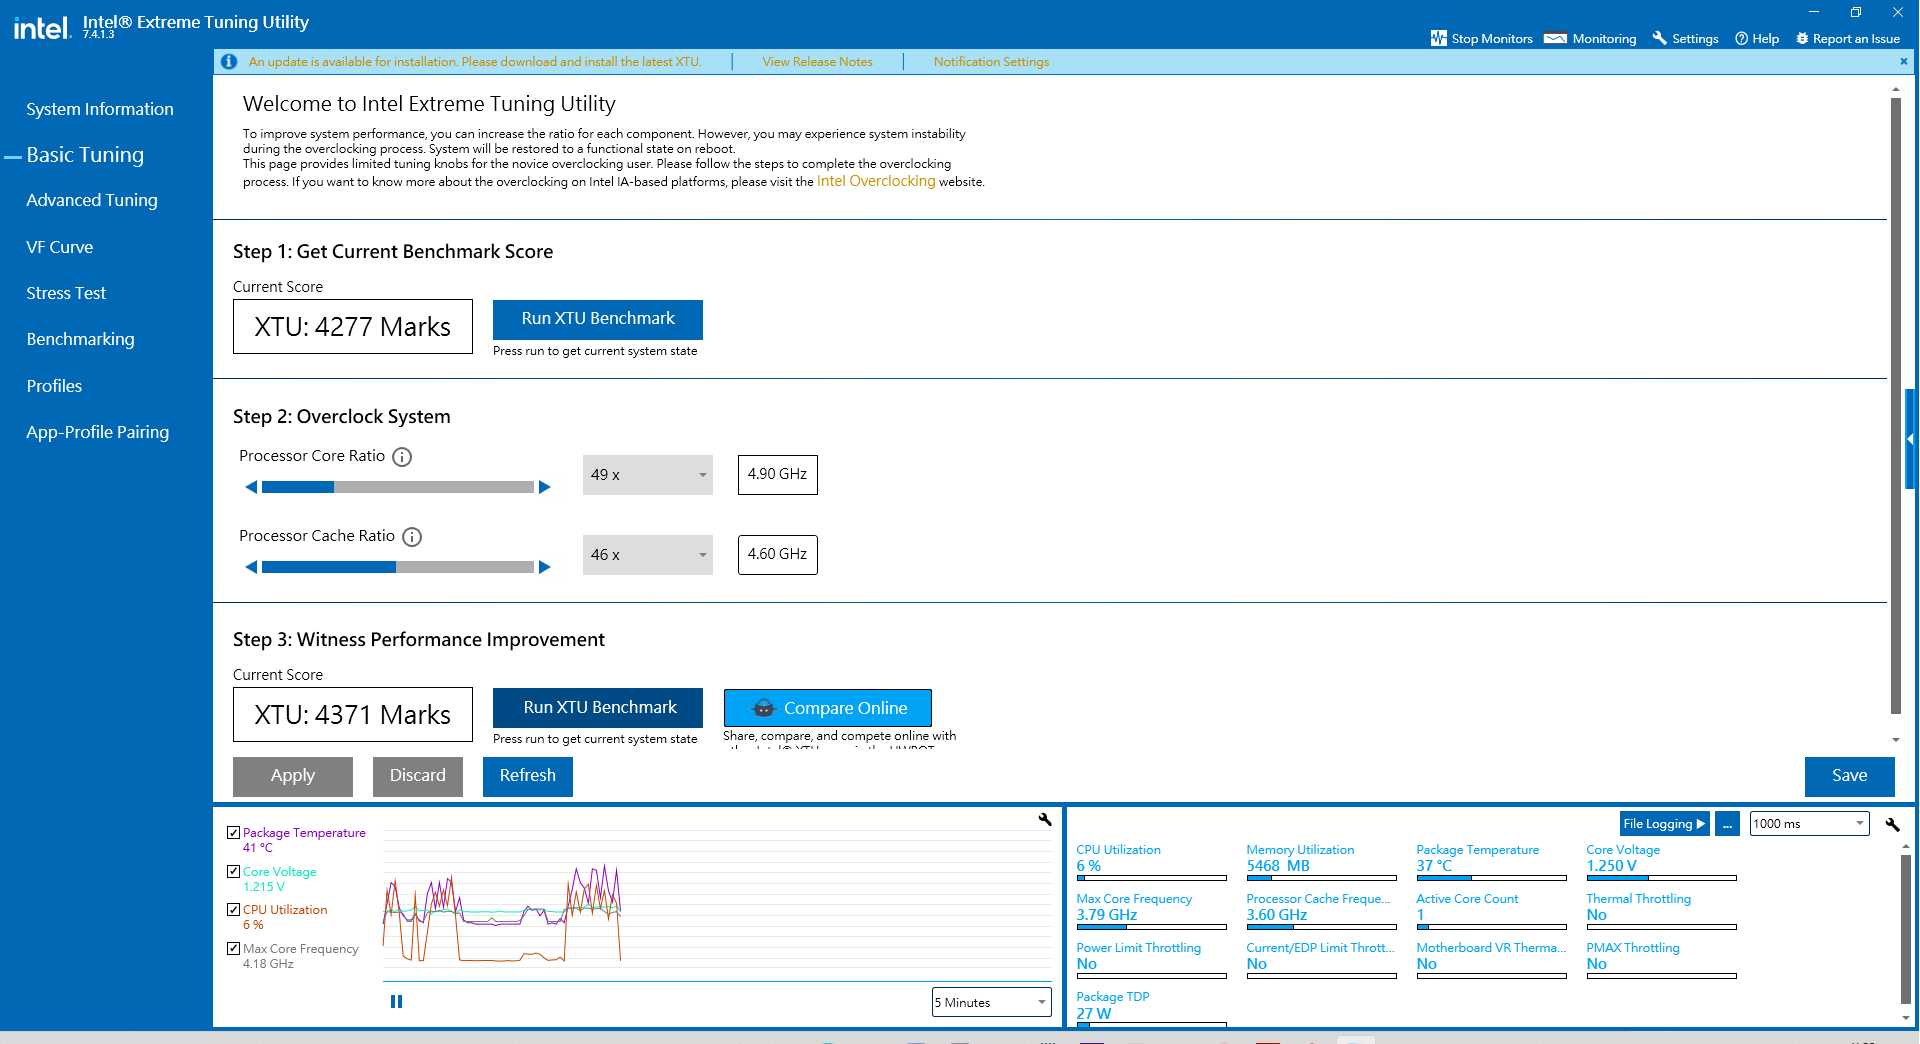Open Advanced Tuning section
This screenshot has height=1044, width=1920.
pyautogui.click(x=92, y=200)
